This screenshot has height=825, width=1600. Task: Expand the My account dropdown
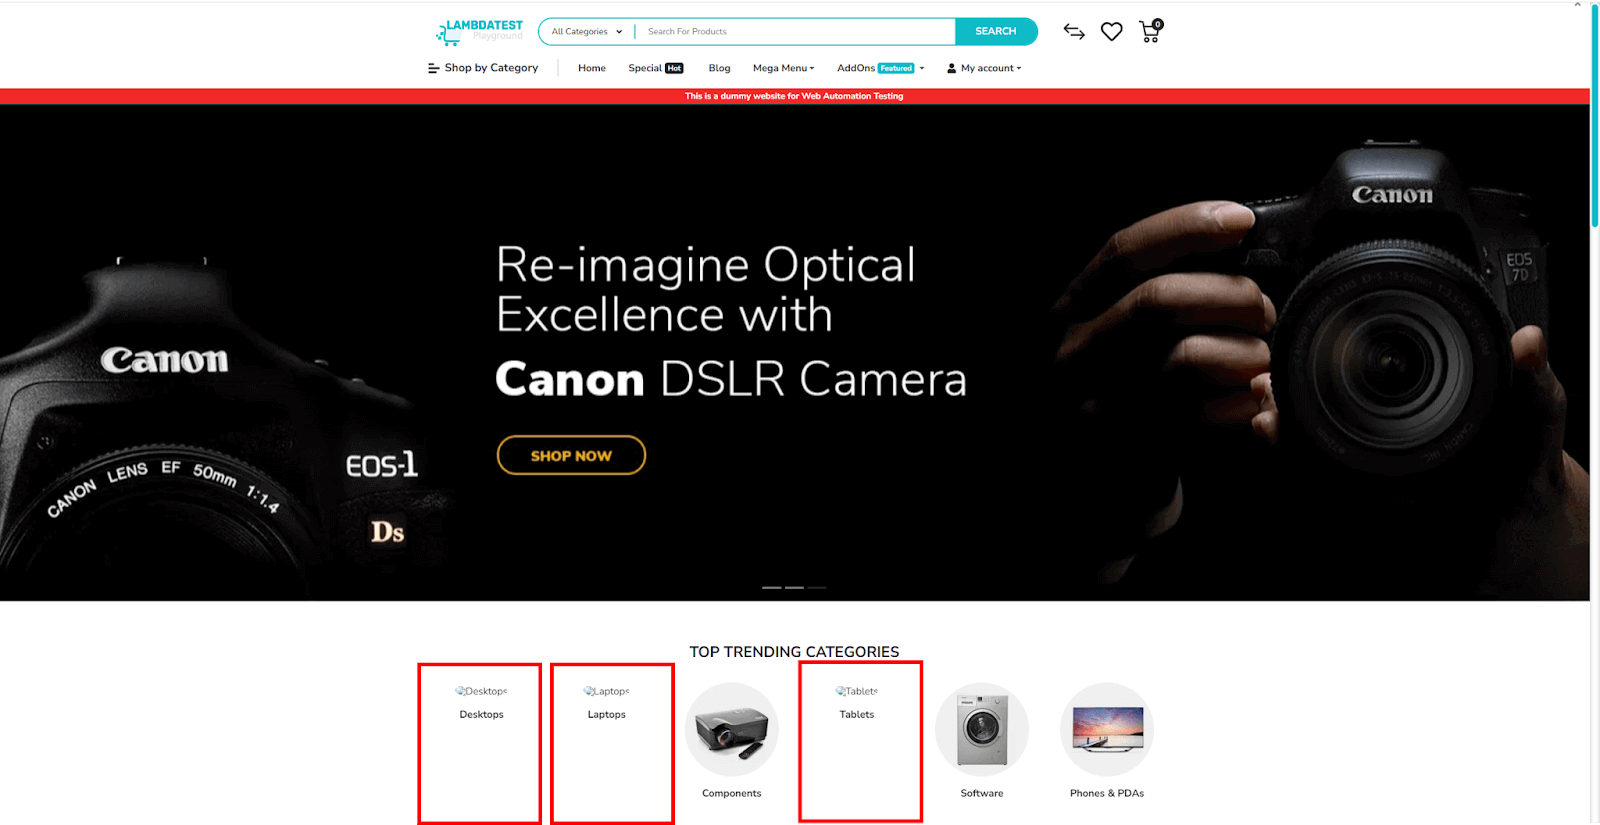click(985, 68)
